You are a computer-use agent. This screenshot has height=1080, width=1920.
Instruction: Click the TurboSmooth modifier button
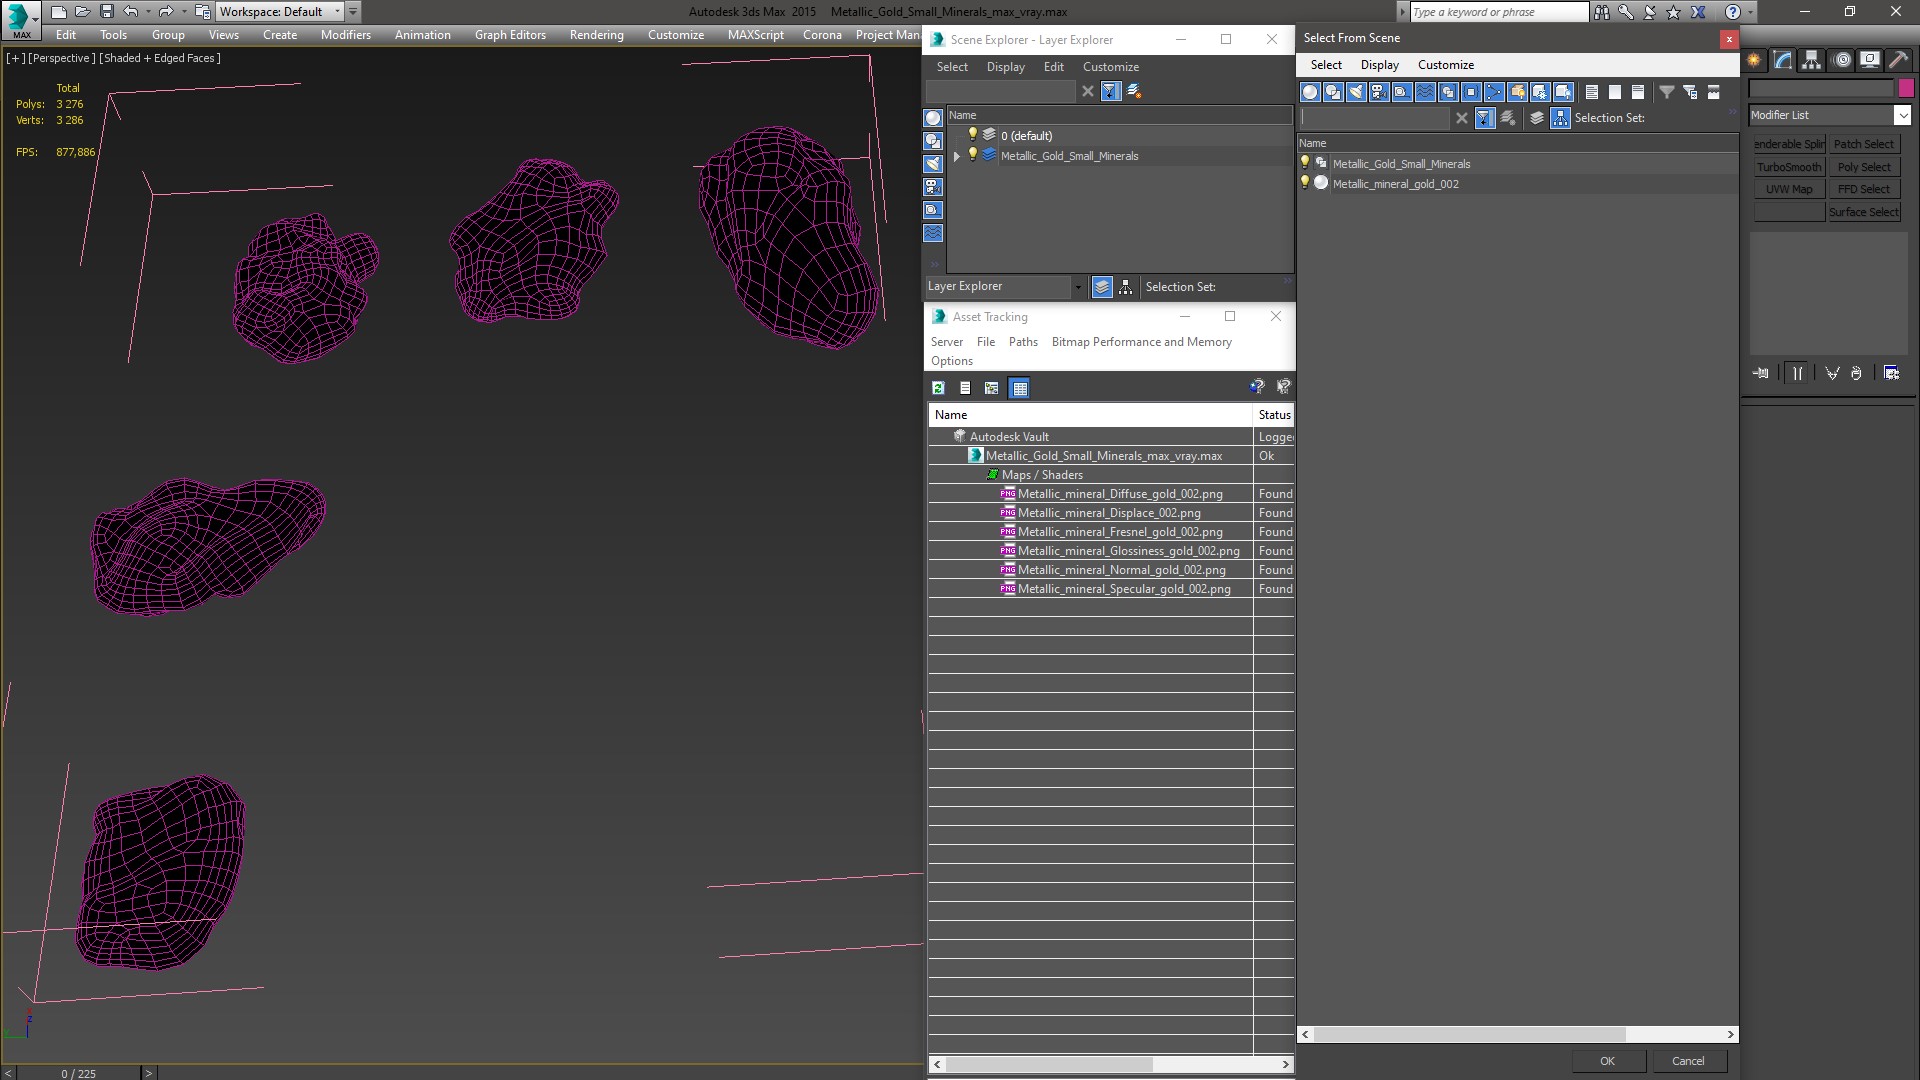[1788, 167]
